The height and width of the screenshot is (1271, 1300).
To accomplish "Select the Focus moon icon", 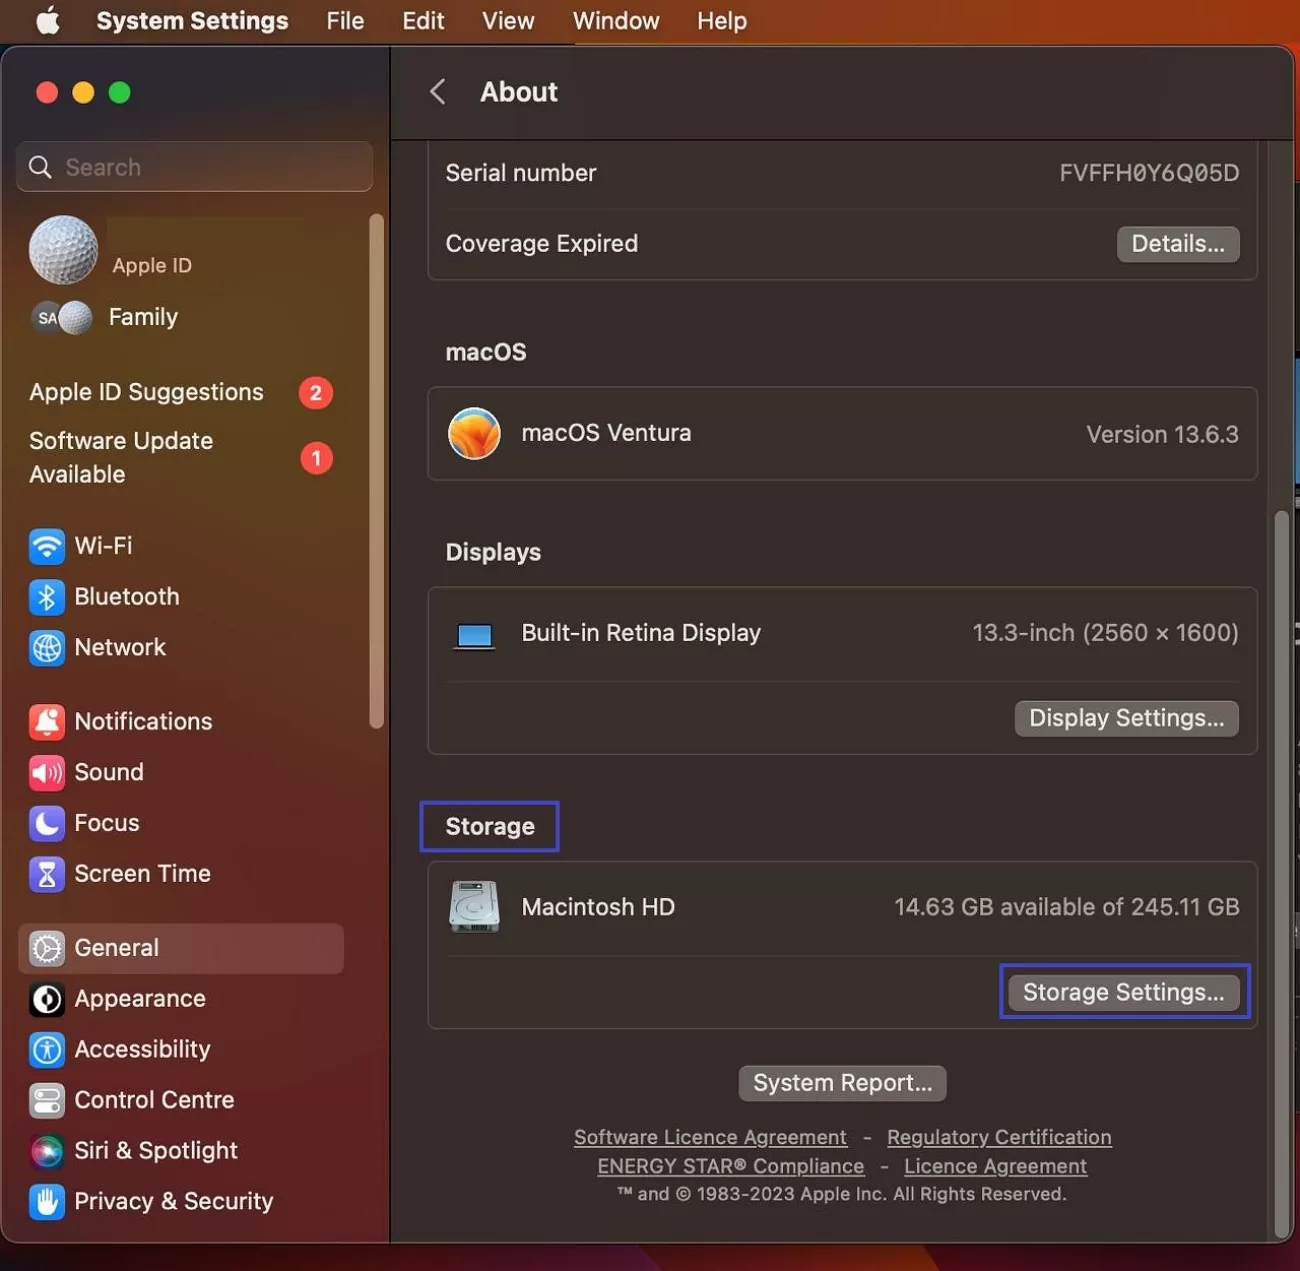I will [x=47, y=823].
